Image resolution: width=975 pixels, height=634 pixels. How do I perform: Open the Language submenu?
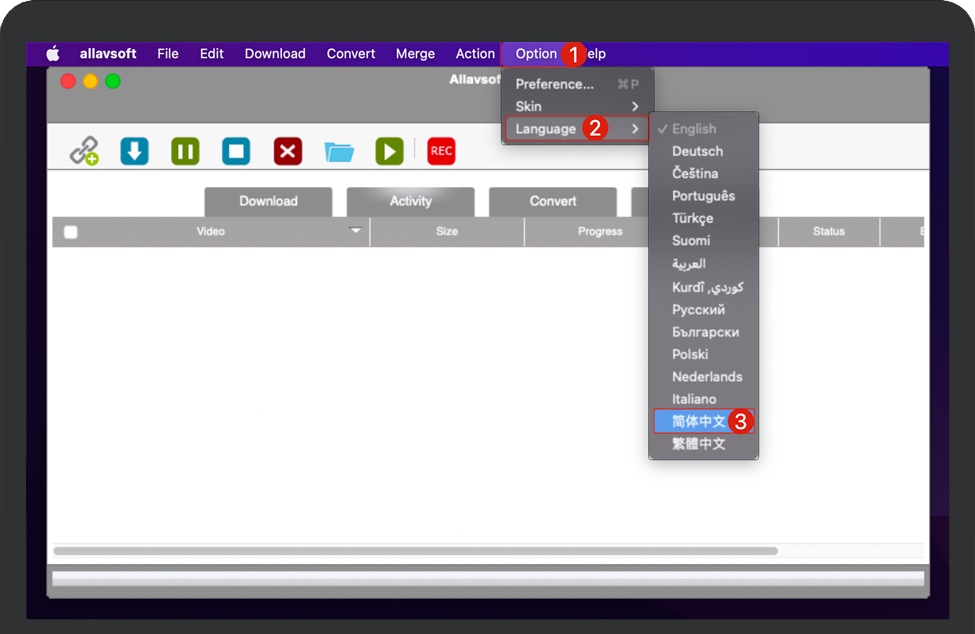tap(577, 129)
